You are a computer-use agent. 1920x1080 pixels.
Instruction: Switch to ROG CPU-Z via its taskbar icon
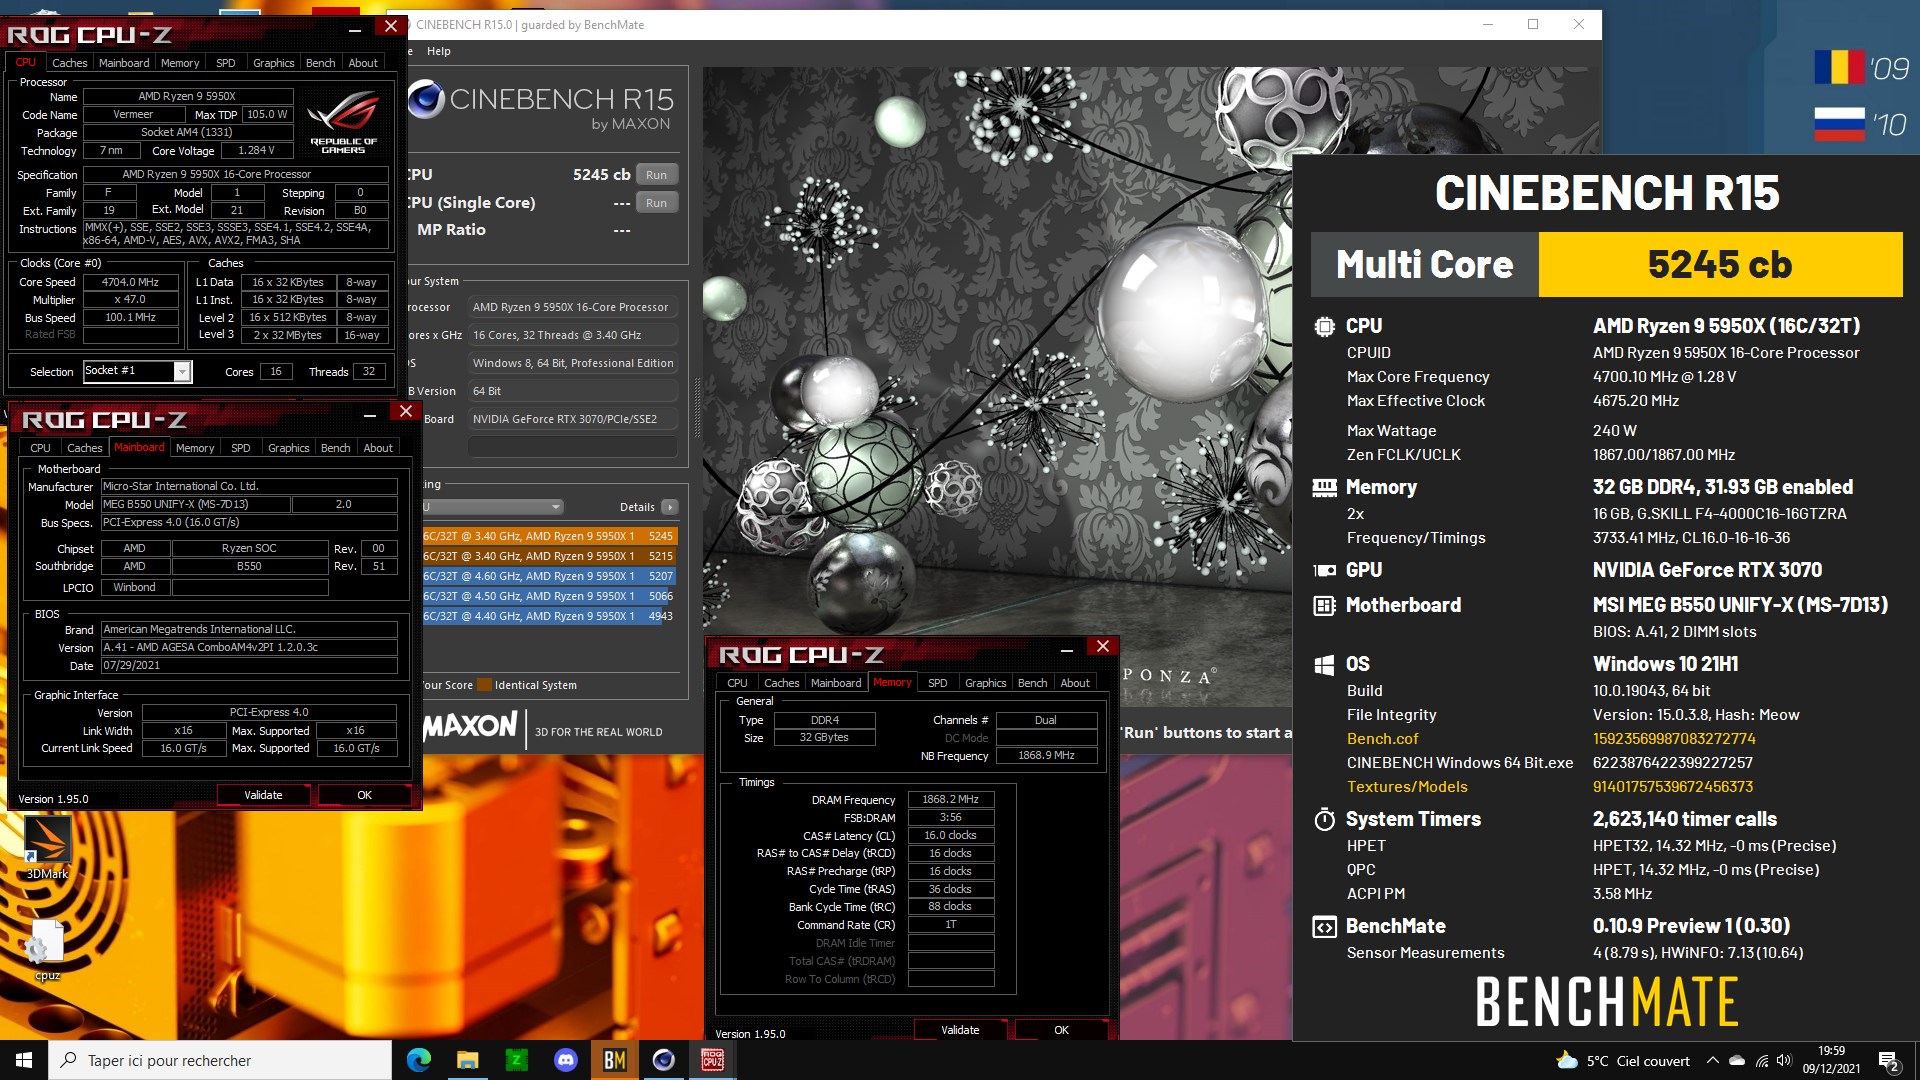tap(713, 1060)
